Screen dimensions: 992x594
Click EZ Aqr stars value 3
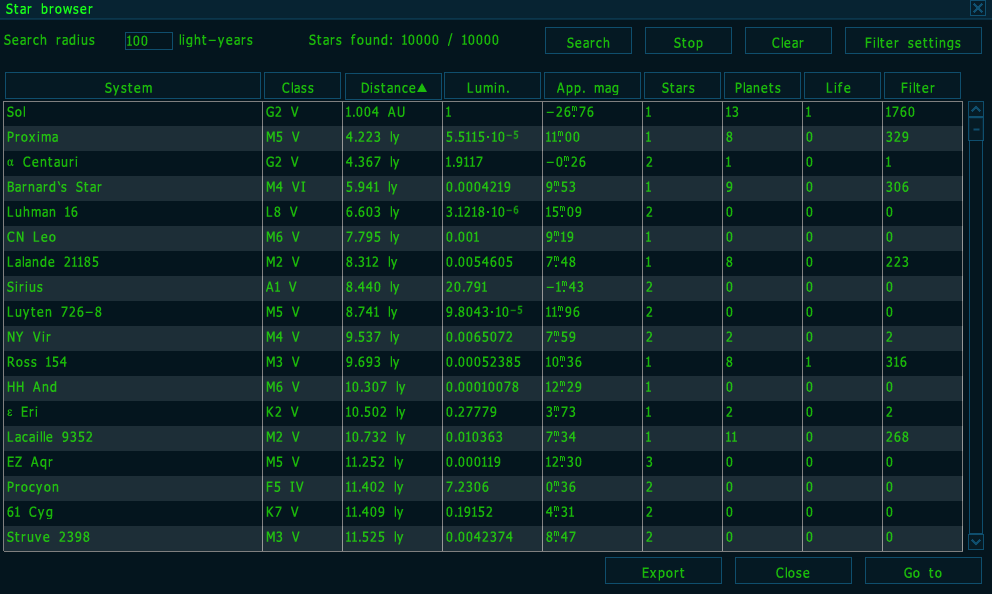pyautogui.click(x=649, y=462)
